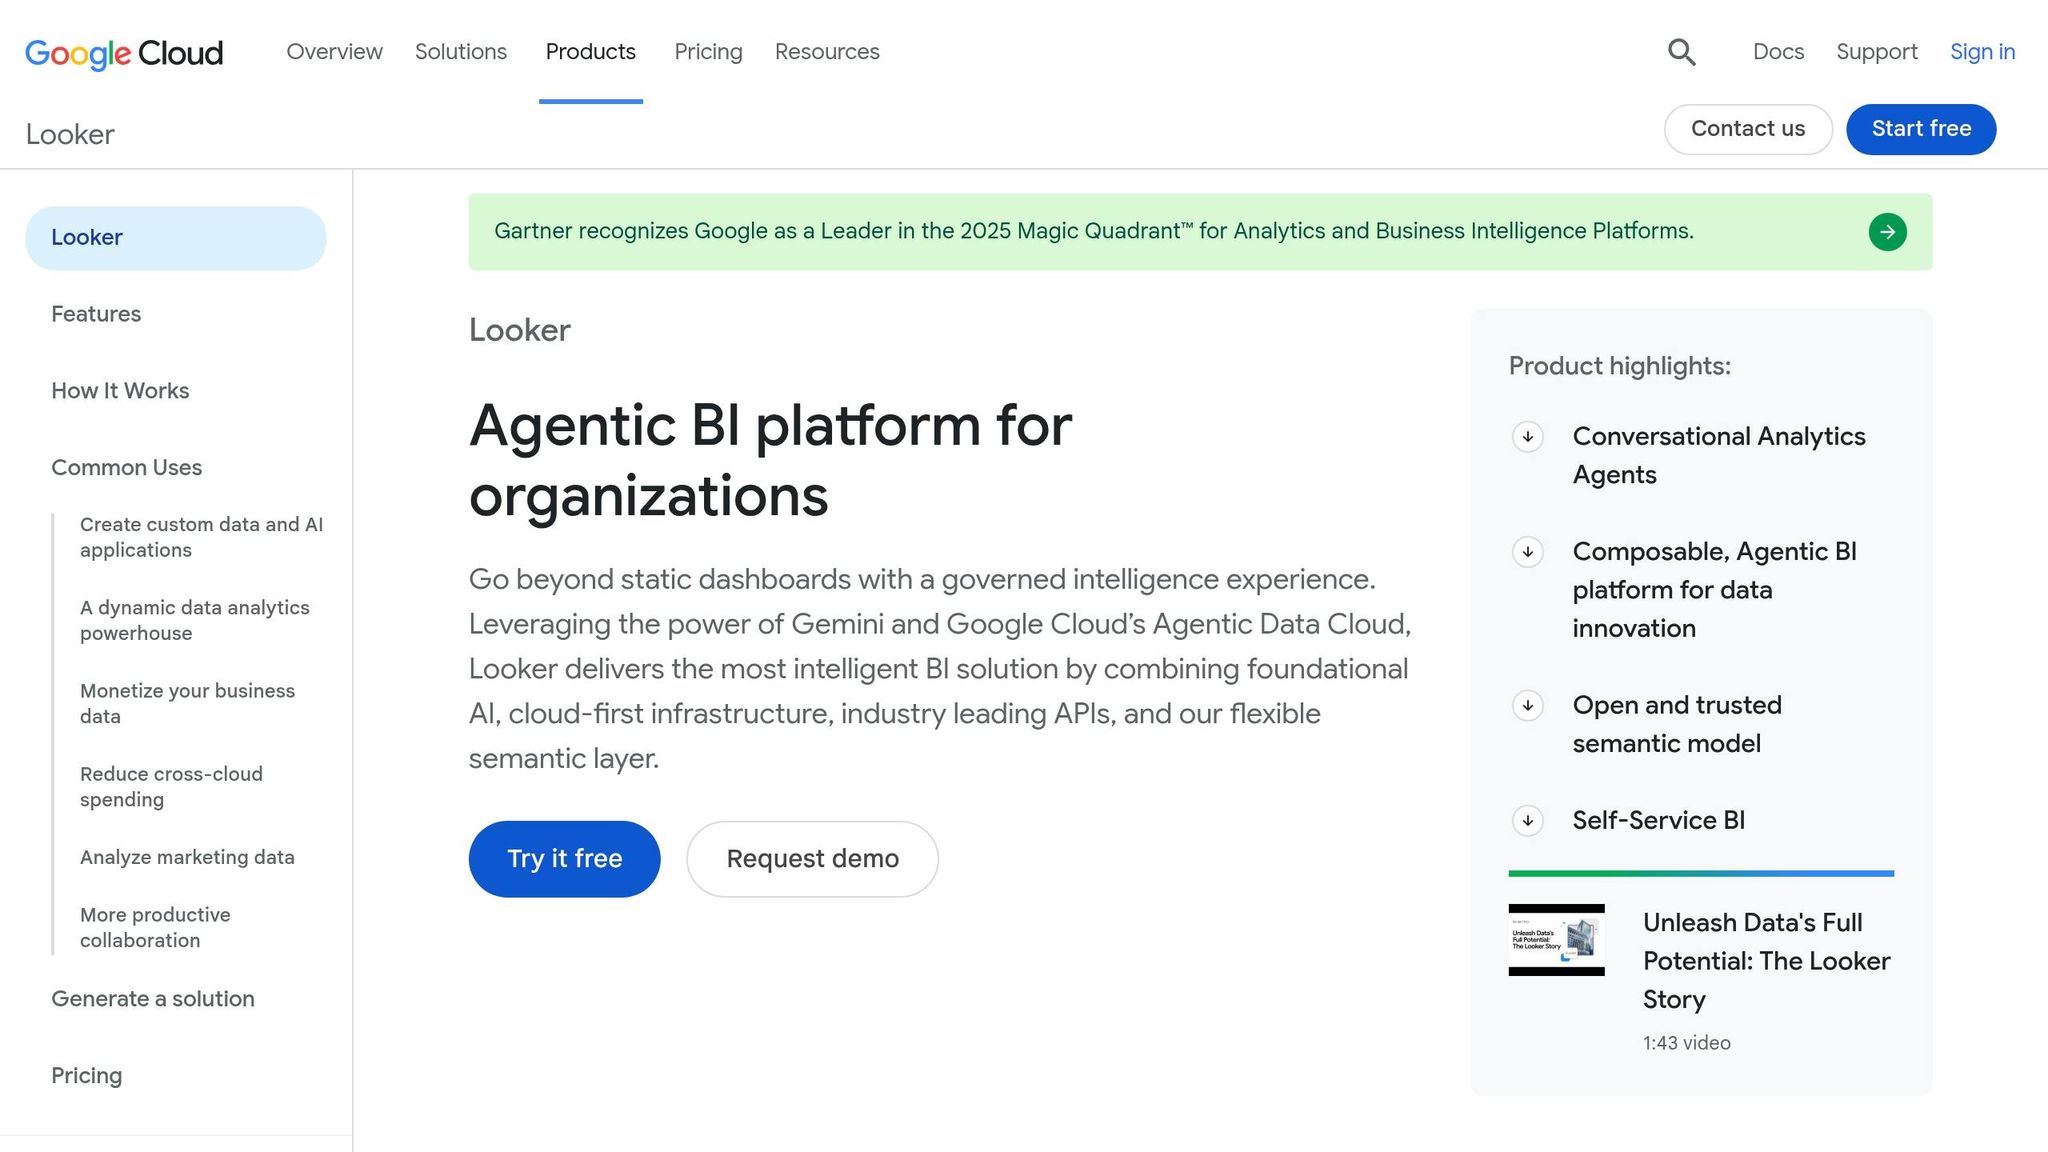
Task: Click the '1:43 video' duration label
Action: 1686,1043
